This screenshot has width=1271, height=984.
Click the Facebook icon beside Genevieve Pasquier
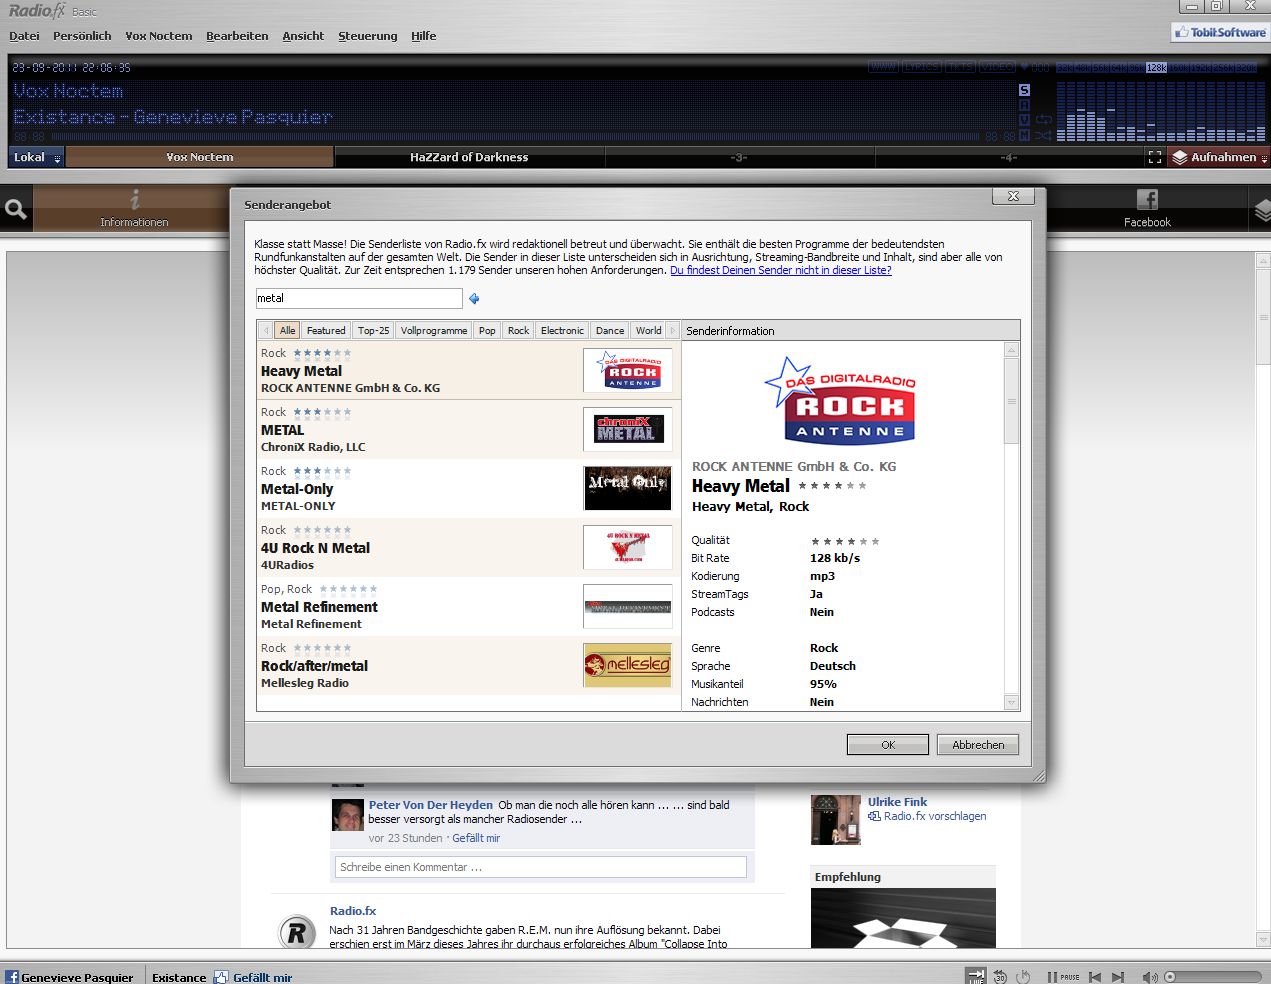tap(12, 977)
